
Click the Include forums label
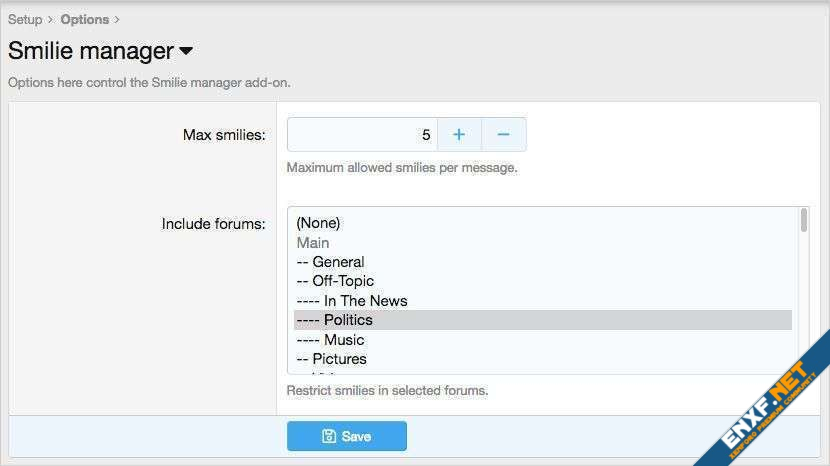point(213,224)
